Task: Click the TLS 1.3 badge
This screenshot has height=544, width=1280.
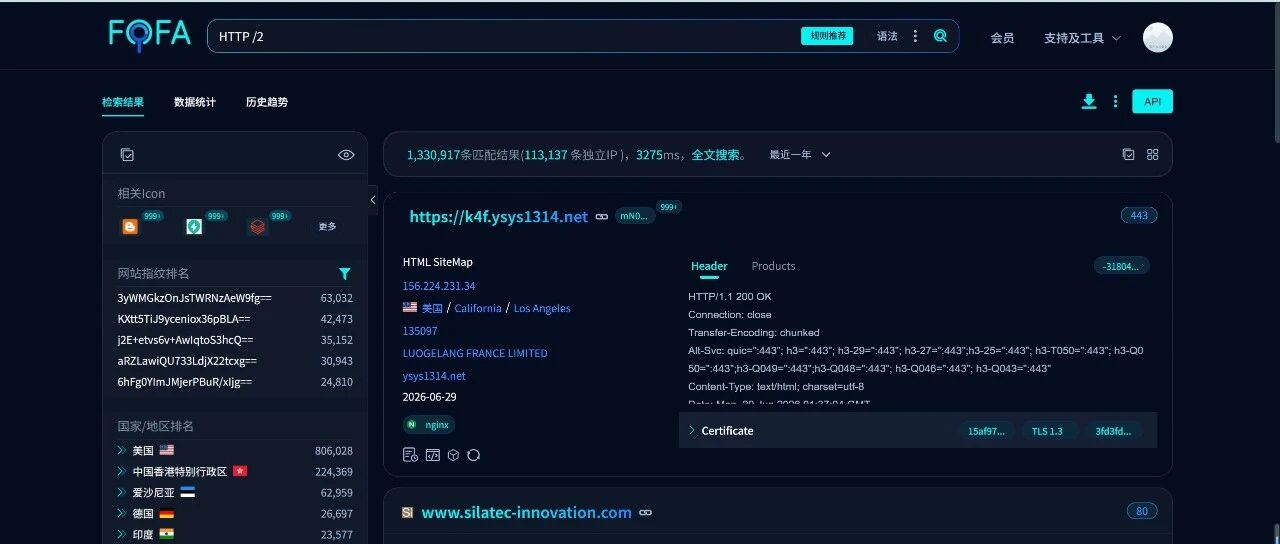Action: click(x=1047, y=431)
